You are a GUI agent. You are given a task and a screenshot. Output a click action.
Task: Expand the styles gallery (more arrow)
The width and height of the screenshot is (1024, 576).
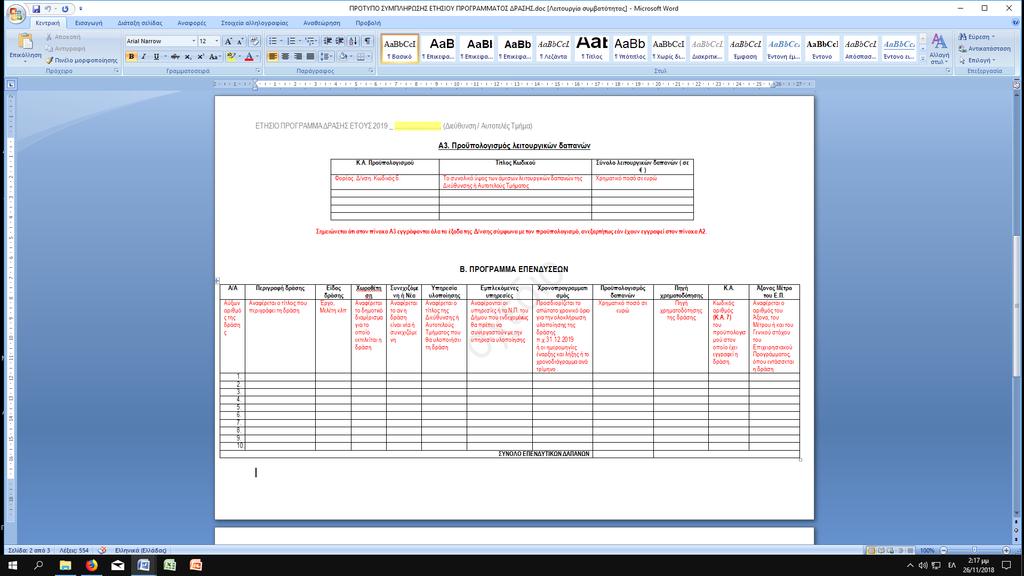pos(923,59)
